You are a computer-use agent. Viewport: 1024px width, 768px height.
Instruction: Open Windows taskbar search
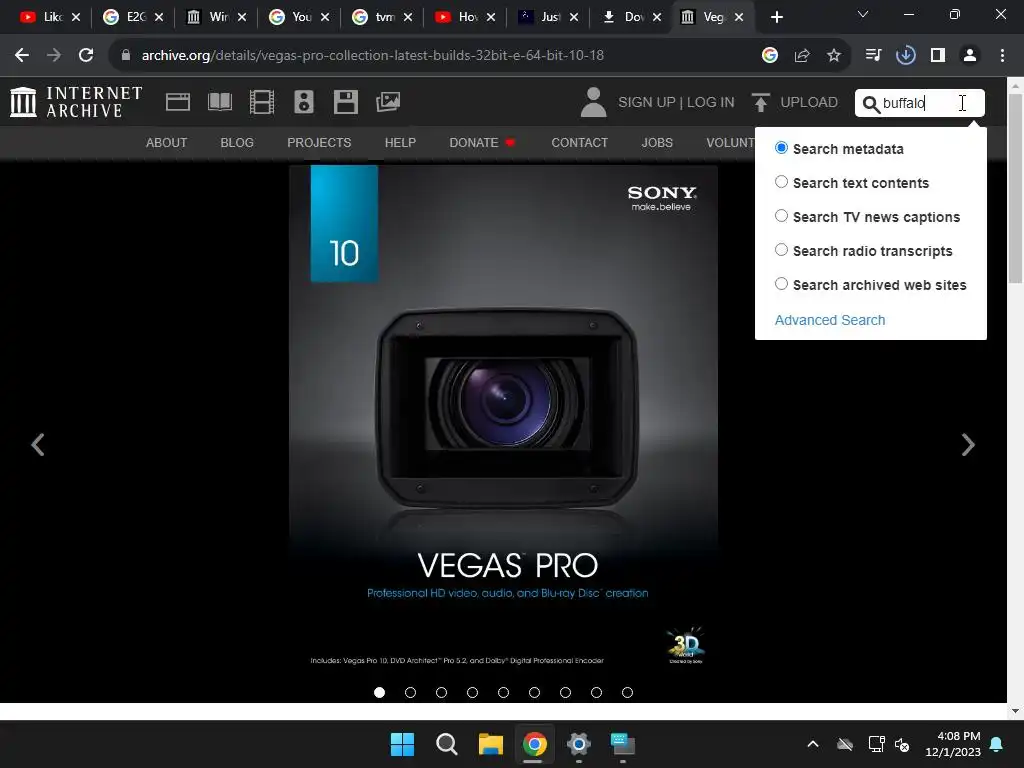pyautogui.click(x=447, y=744)
